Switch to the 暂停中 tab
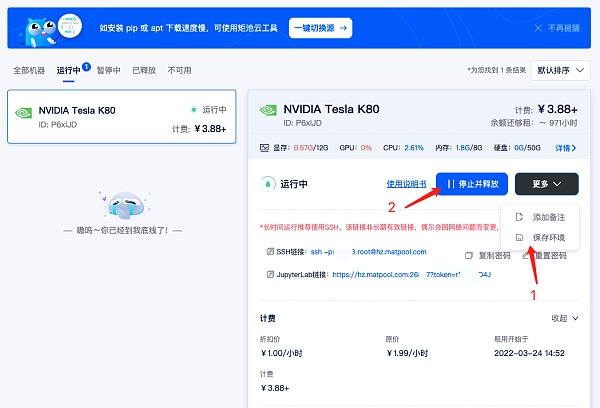Screen dimensions: 600x408 pos(106,71)
